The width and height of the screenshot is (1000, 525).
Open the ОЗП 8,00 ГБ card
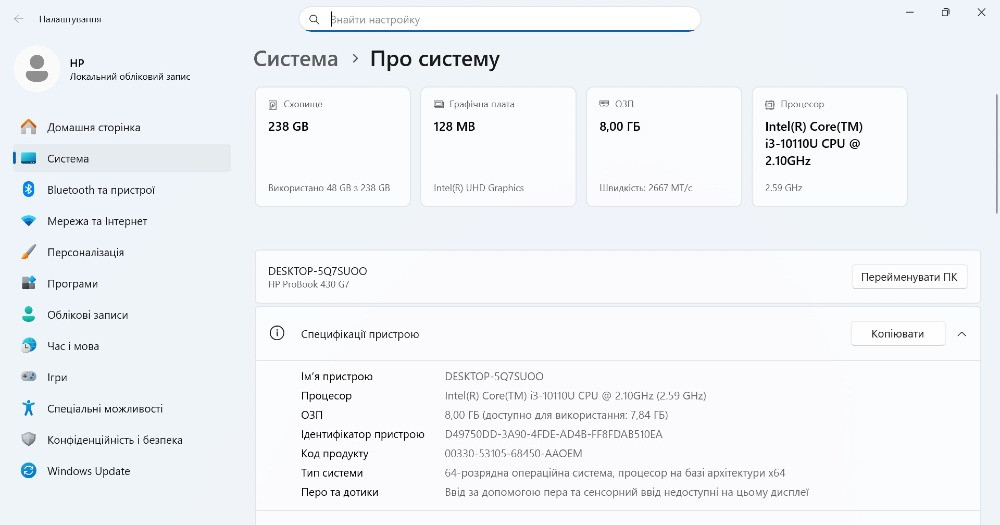pos(664,147)
